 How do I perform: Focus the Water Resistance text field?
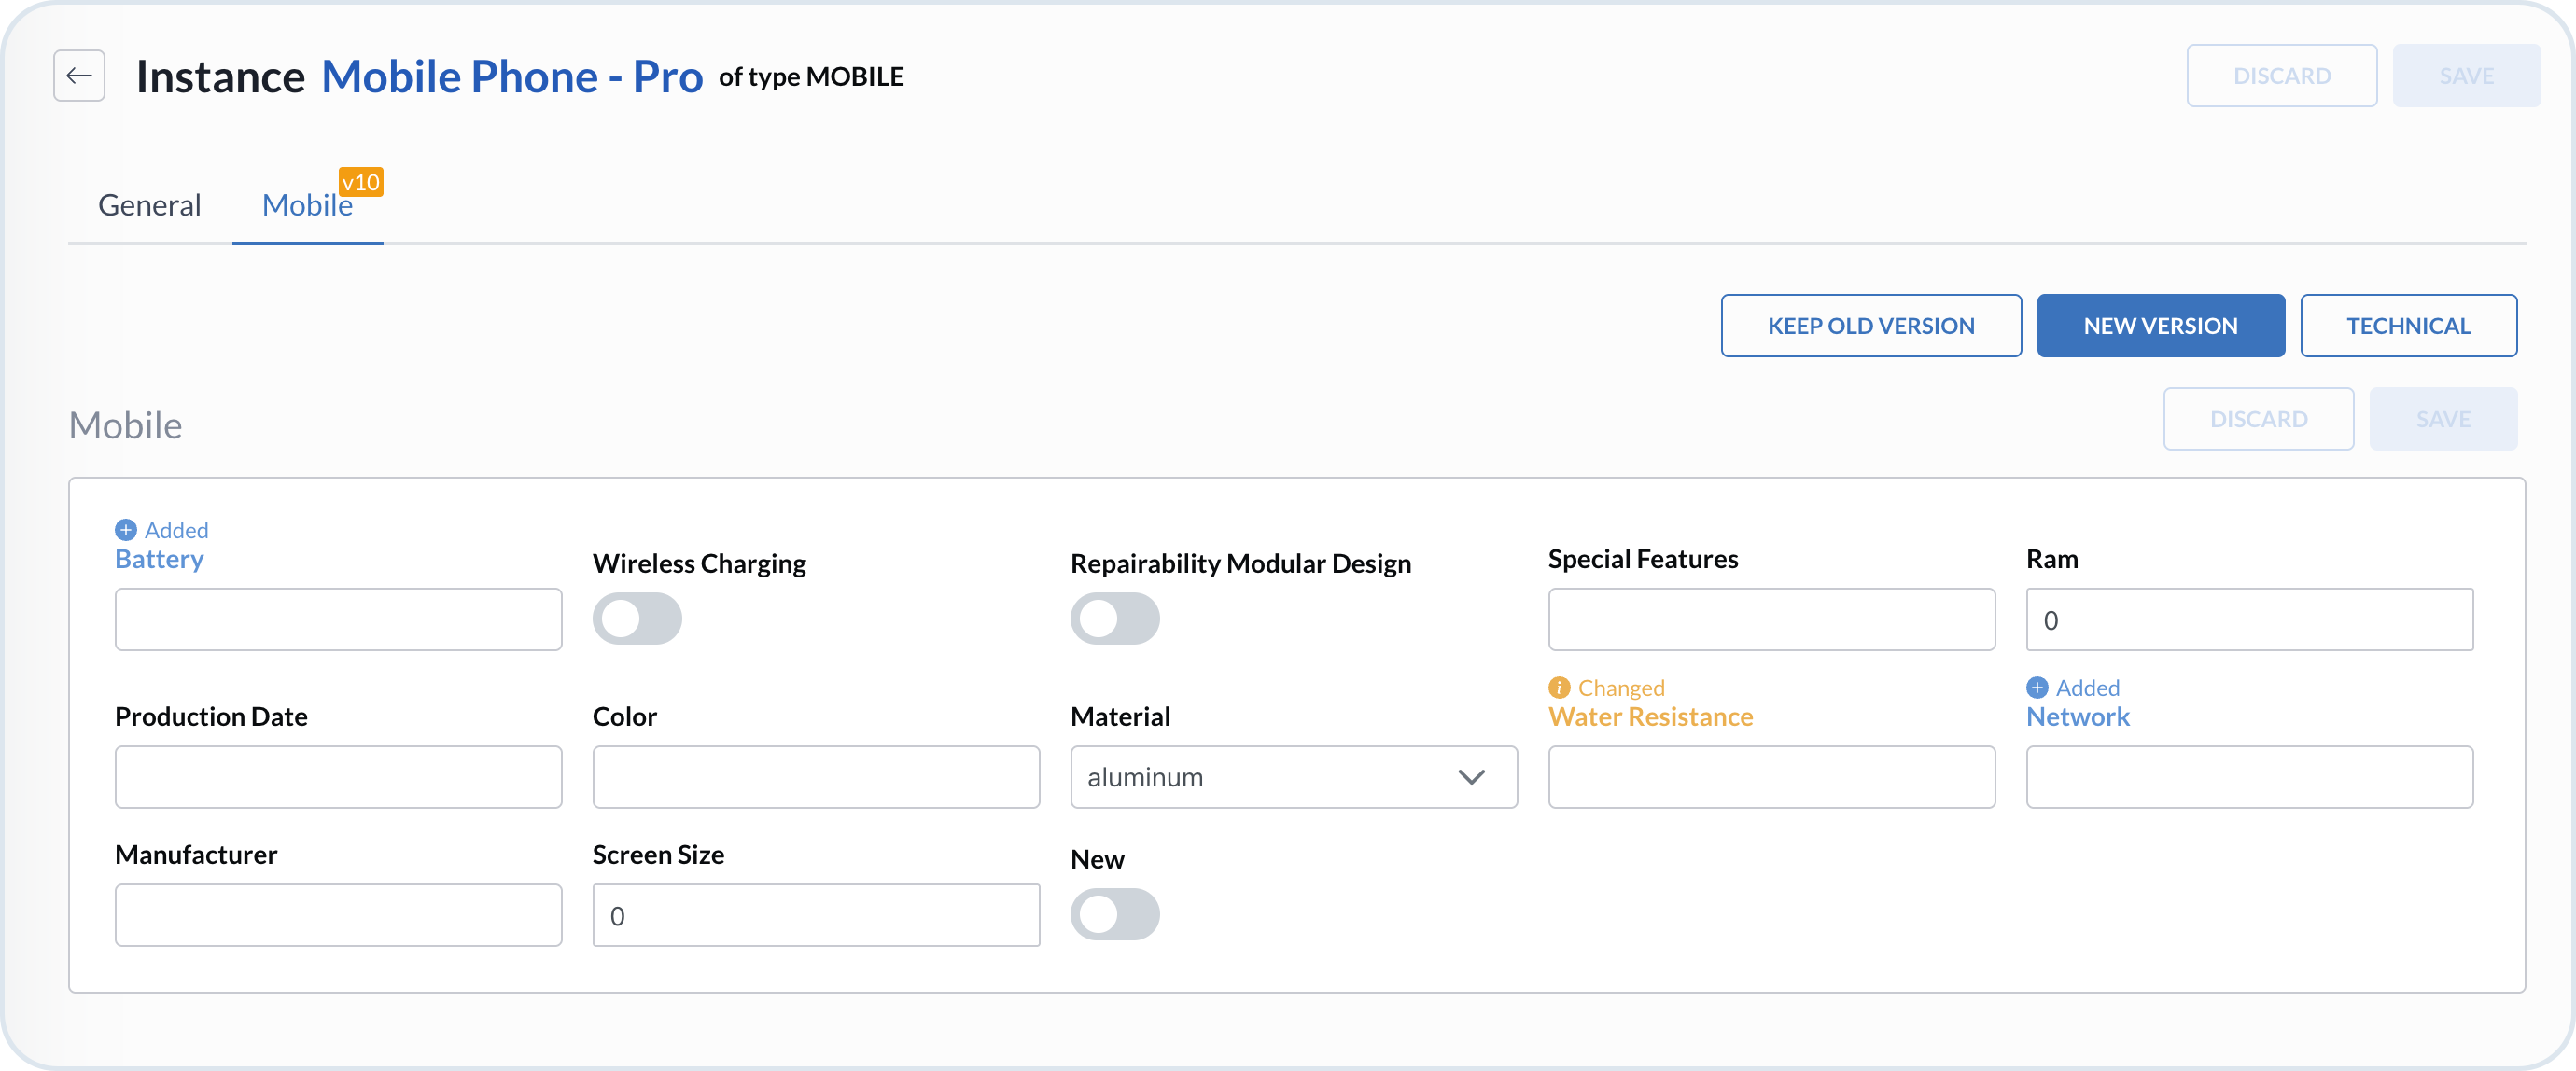tap(1771, 777)
